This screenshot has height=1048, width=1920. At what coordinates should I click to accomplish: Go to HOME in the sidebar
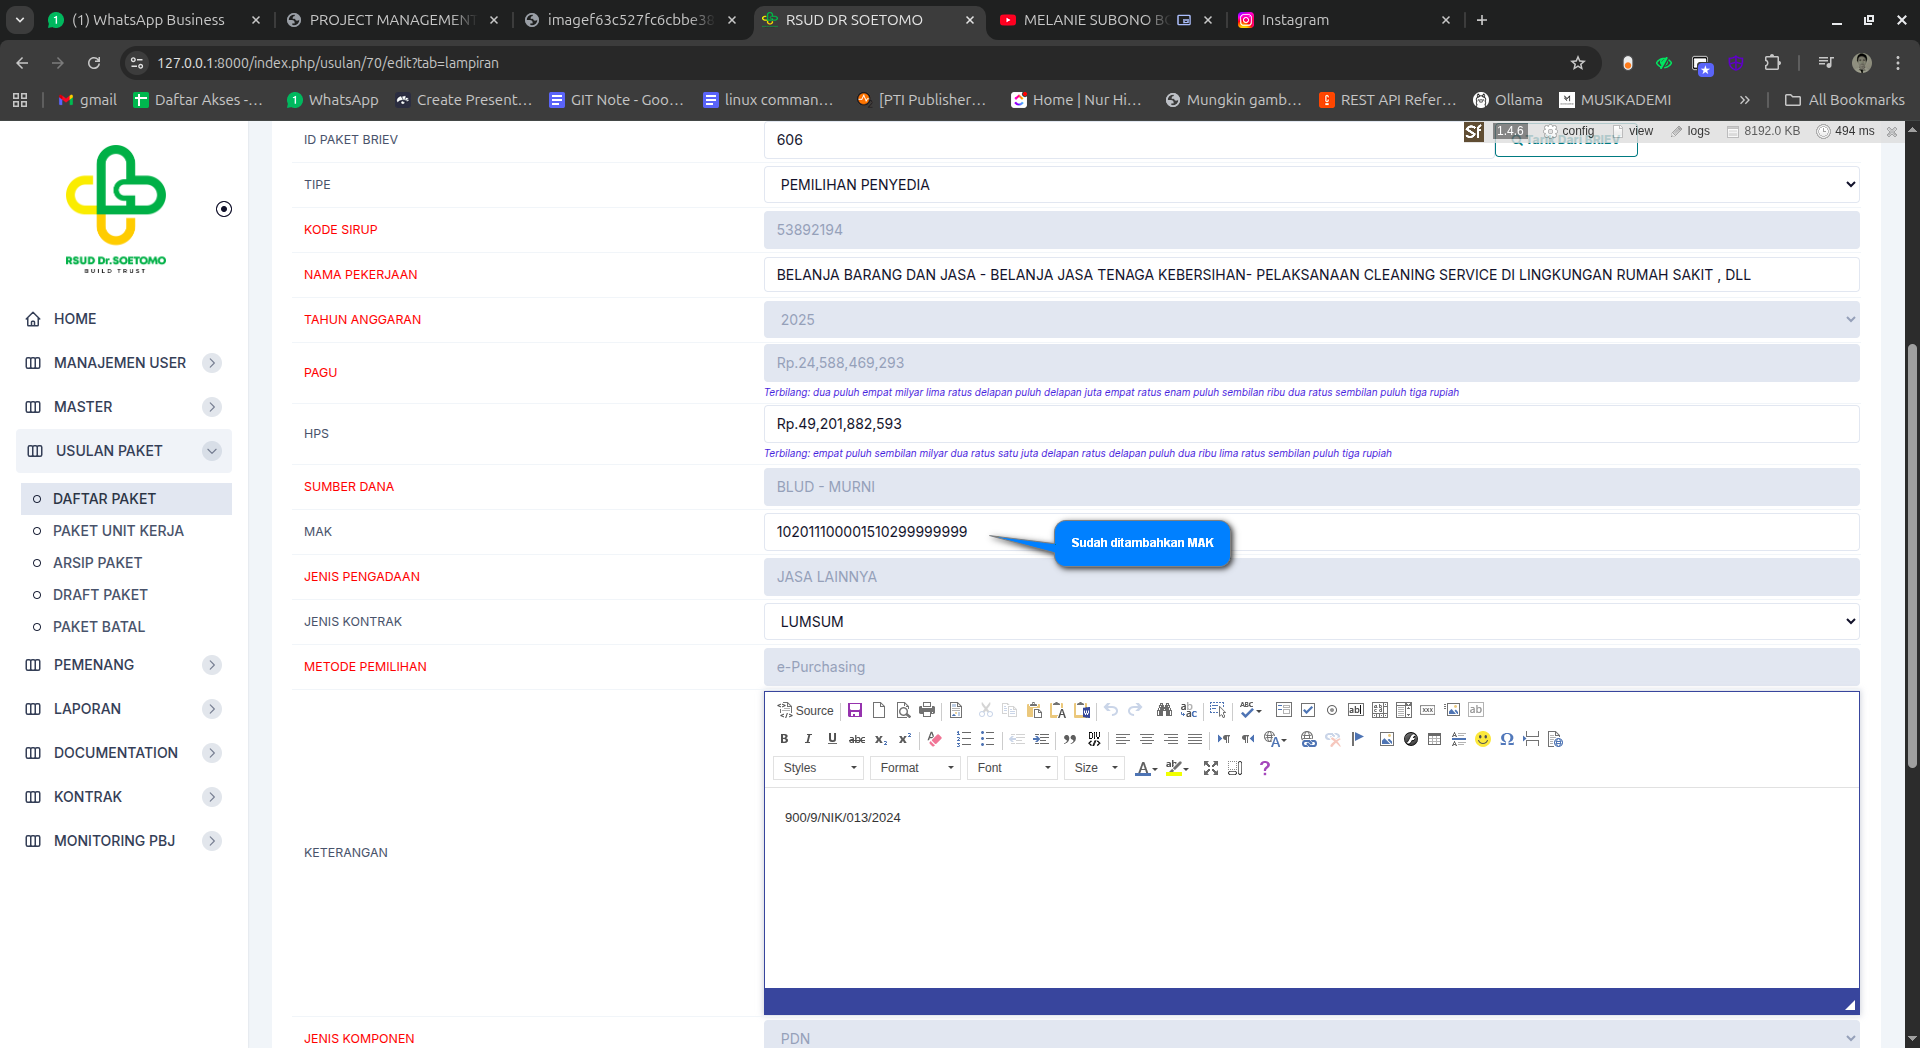click(x=75, y=319)
